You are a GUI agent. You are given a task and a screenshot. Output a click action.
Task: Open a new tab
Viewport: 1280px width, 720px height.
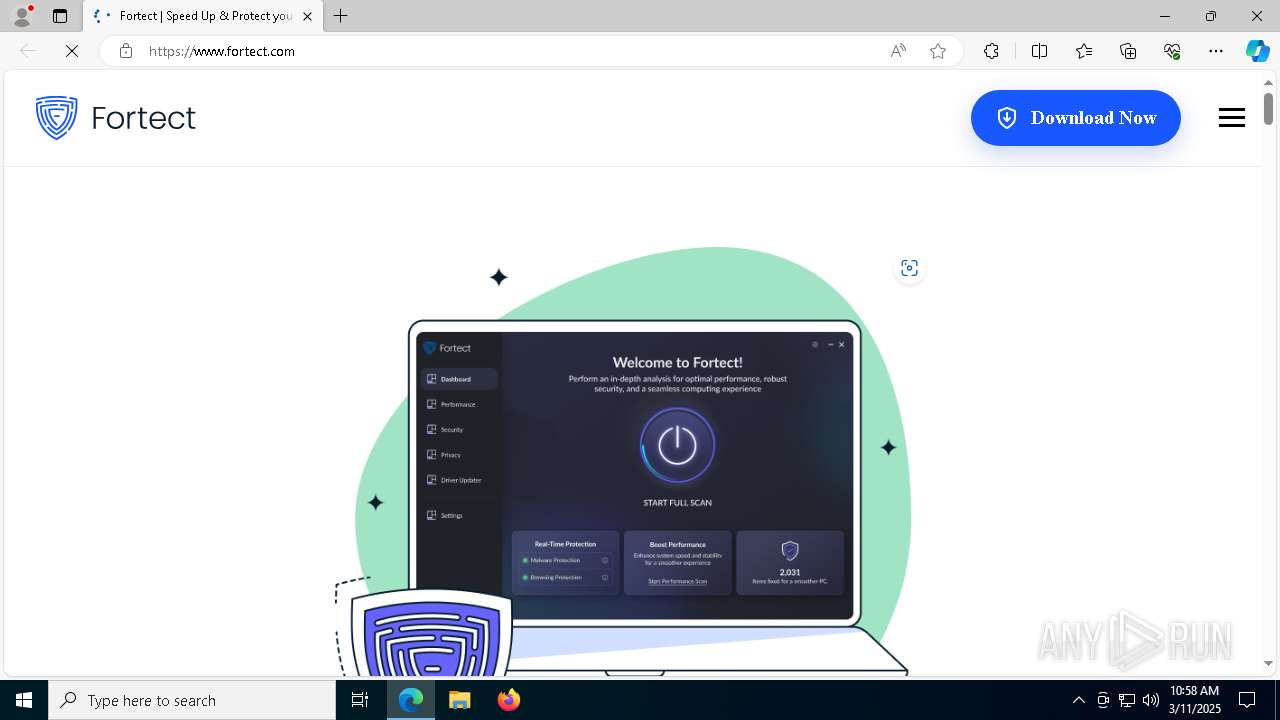pos(341,16)
